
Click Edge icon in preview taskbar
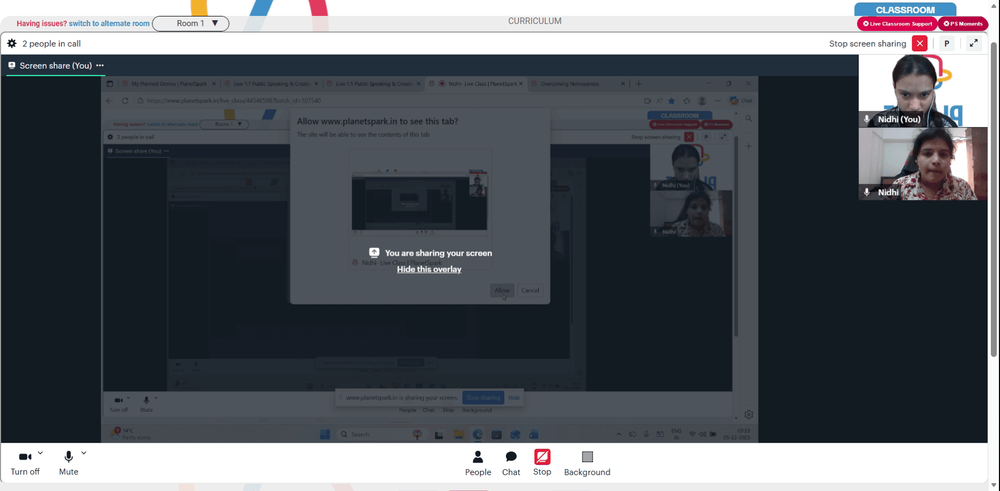click(x=477, y=434)
